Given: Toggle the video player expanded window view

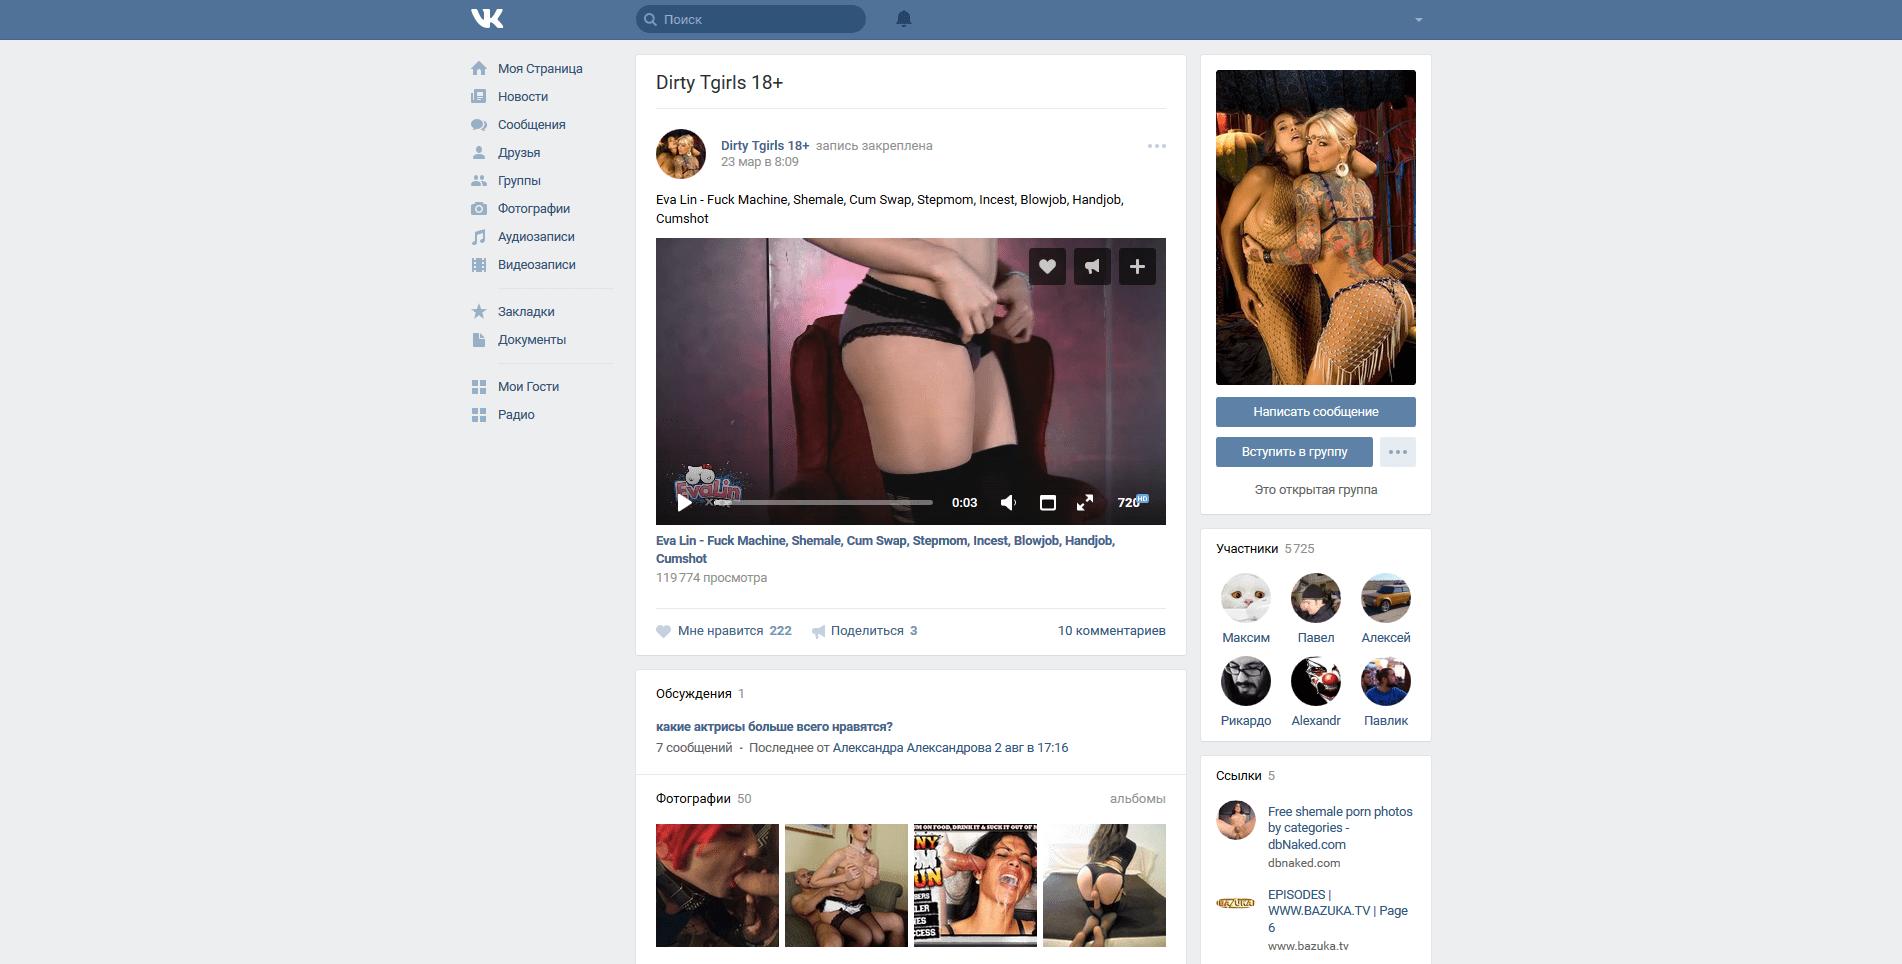Looking at the screenshot, I should (1047, 503).
